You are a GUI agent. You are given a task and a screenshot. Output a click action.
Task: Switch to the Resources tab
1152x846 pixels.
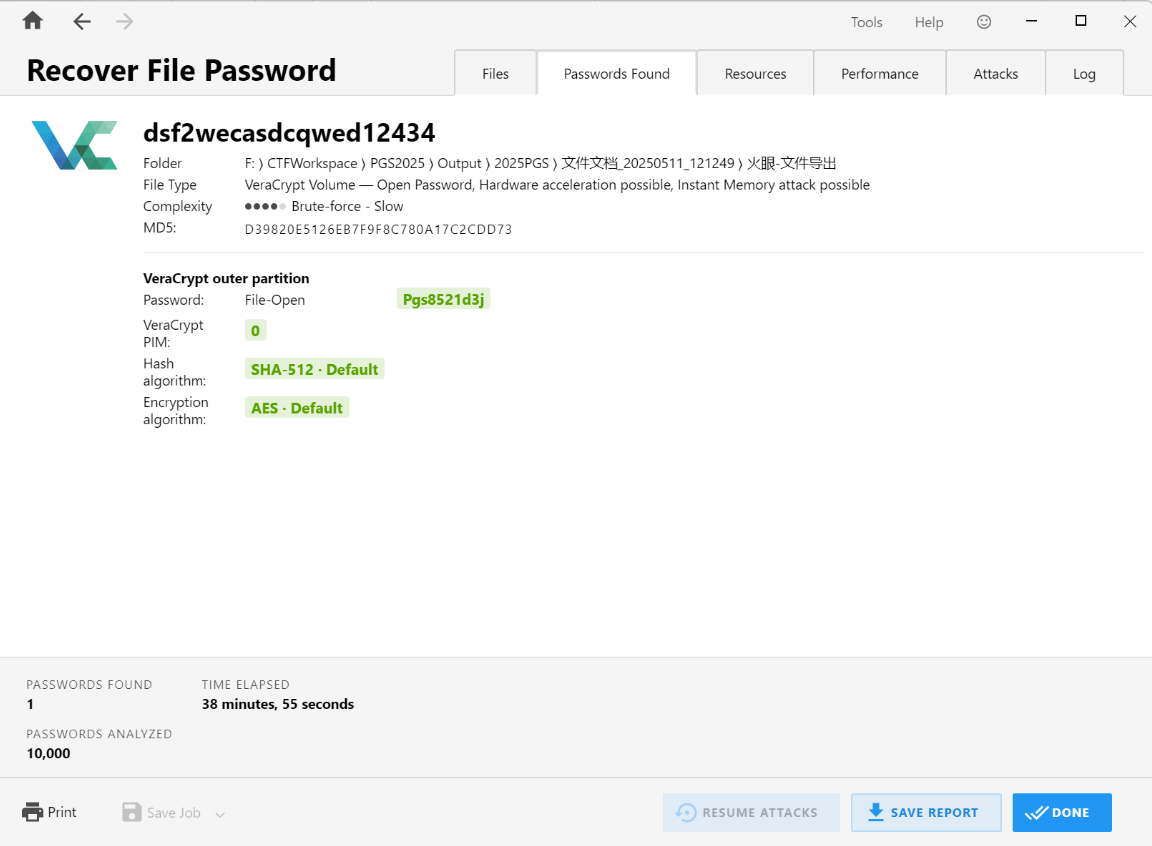(755, 74)
